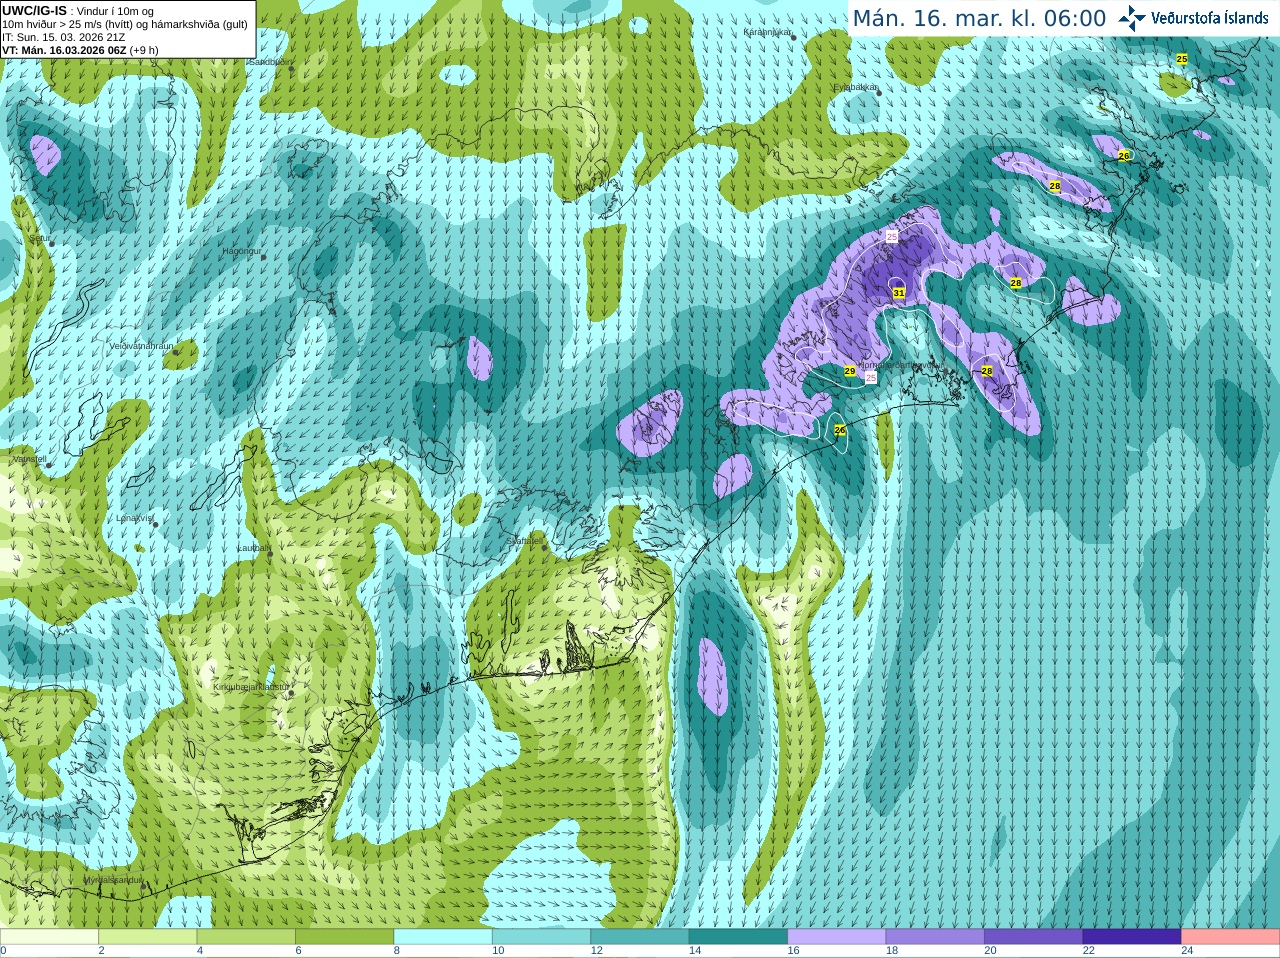Click the pink legend swatch above 24 m/s
The height and width of the screenshot is (958, 1280).
1231,937
